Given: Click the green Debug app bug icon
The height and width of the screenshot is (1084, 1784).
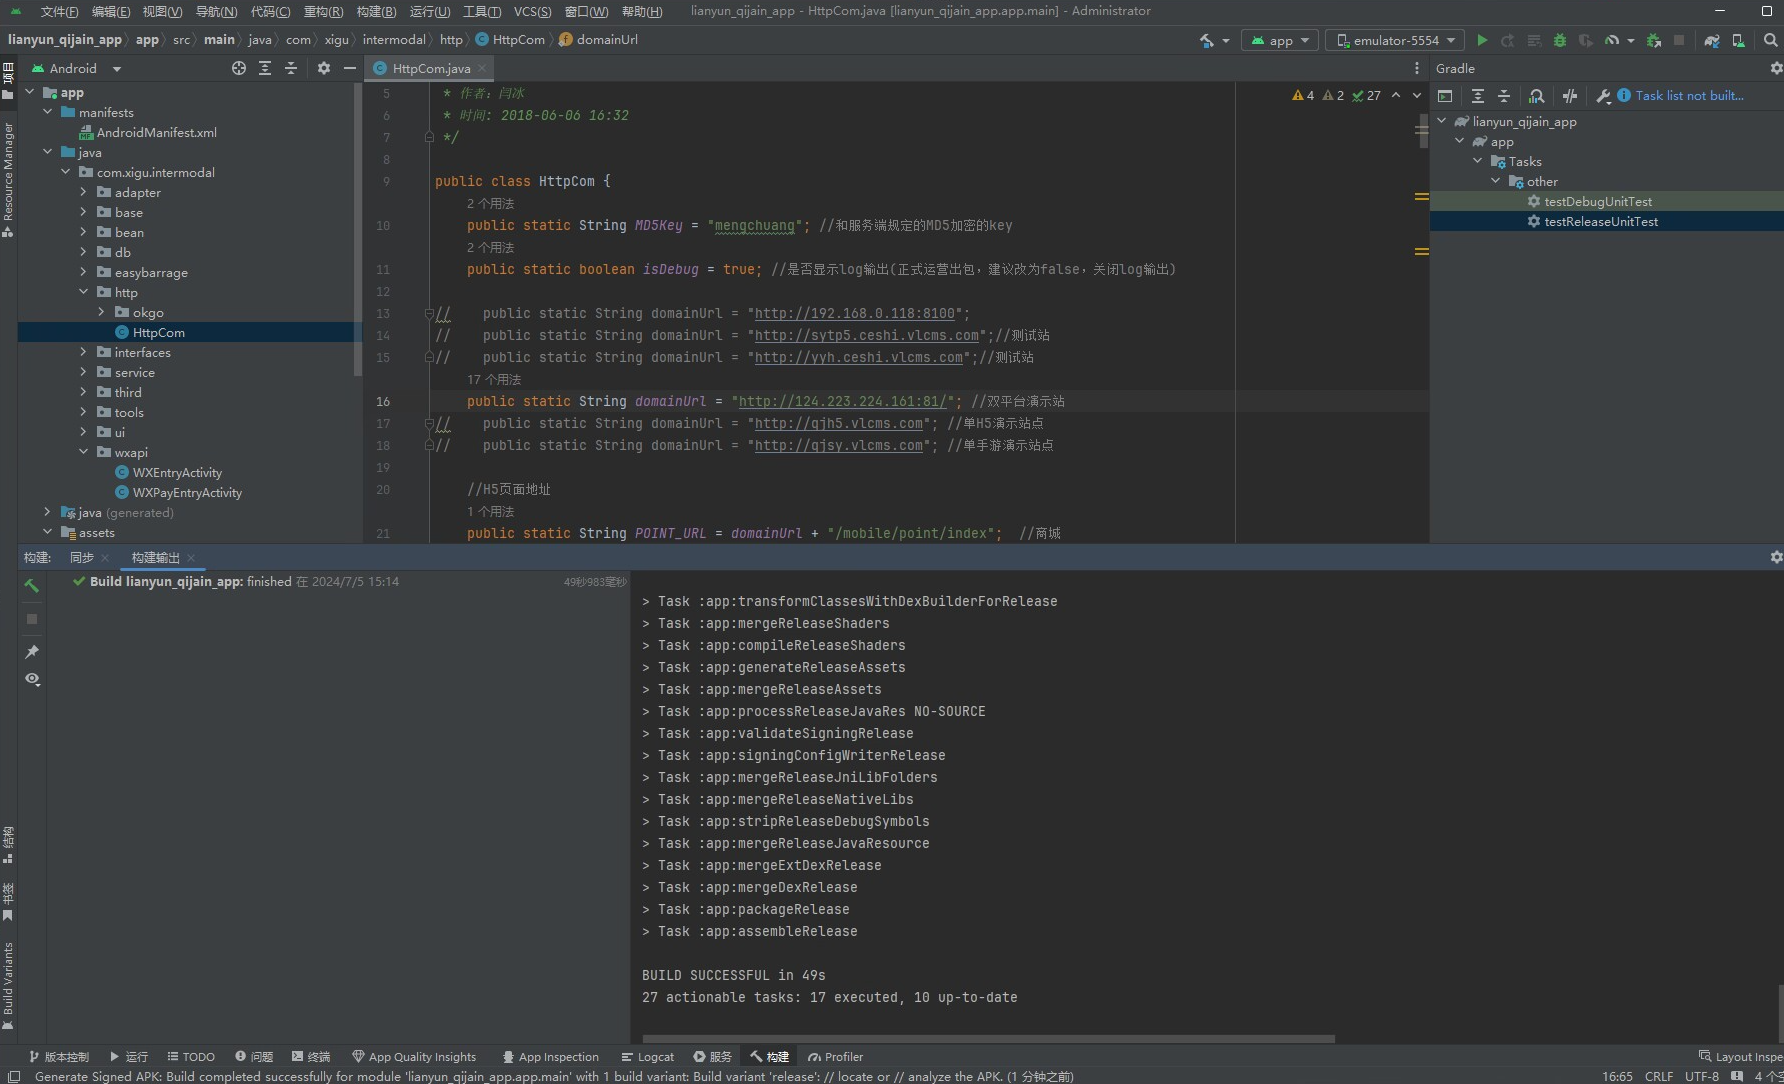Looking at the screenshot, I should point(1559,40).
